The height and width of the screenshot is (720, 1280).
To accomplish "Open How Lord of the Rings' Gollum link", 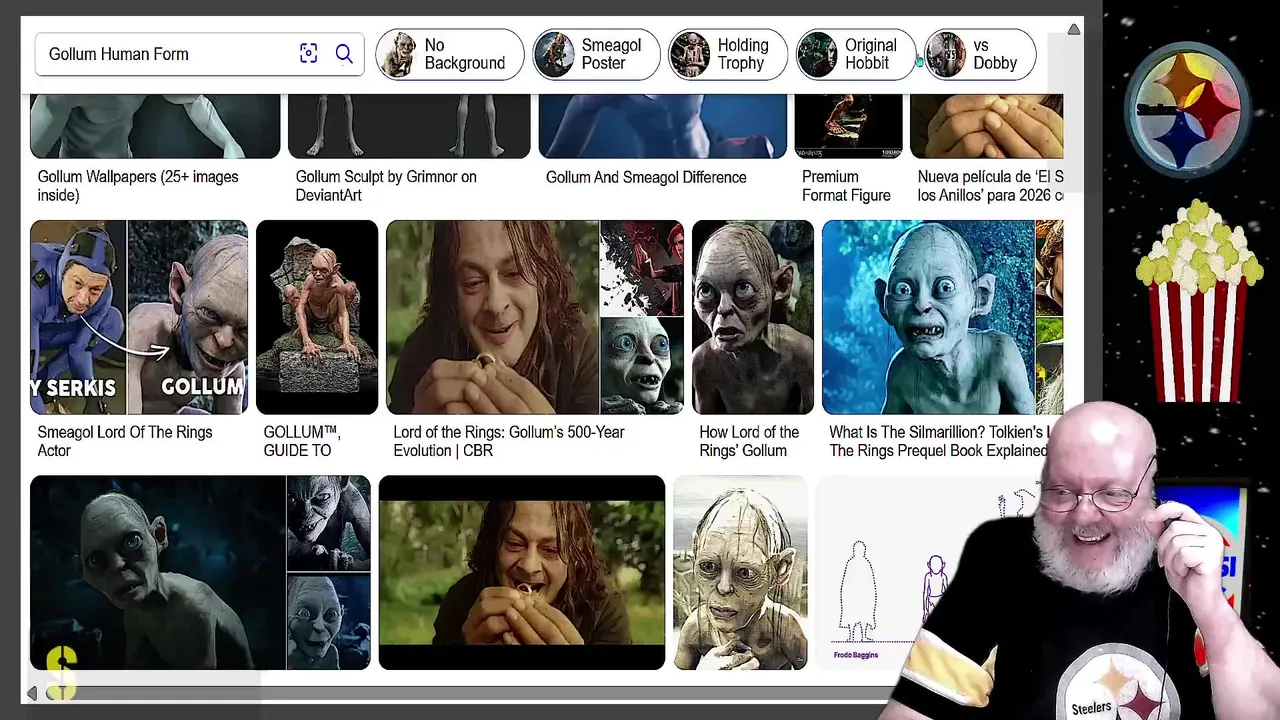I will click(x=749, y=441).
